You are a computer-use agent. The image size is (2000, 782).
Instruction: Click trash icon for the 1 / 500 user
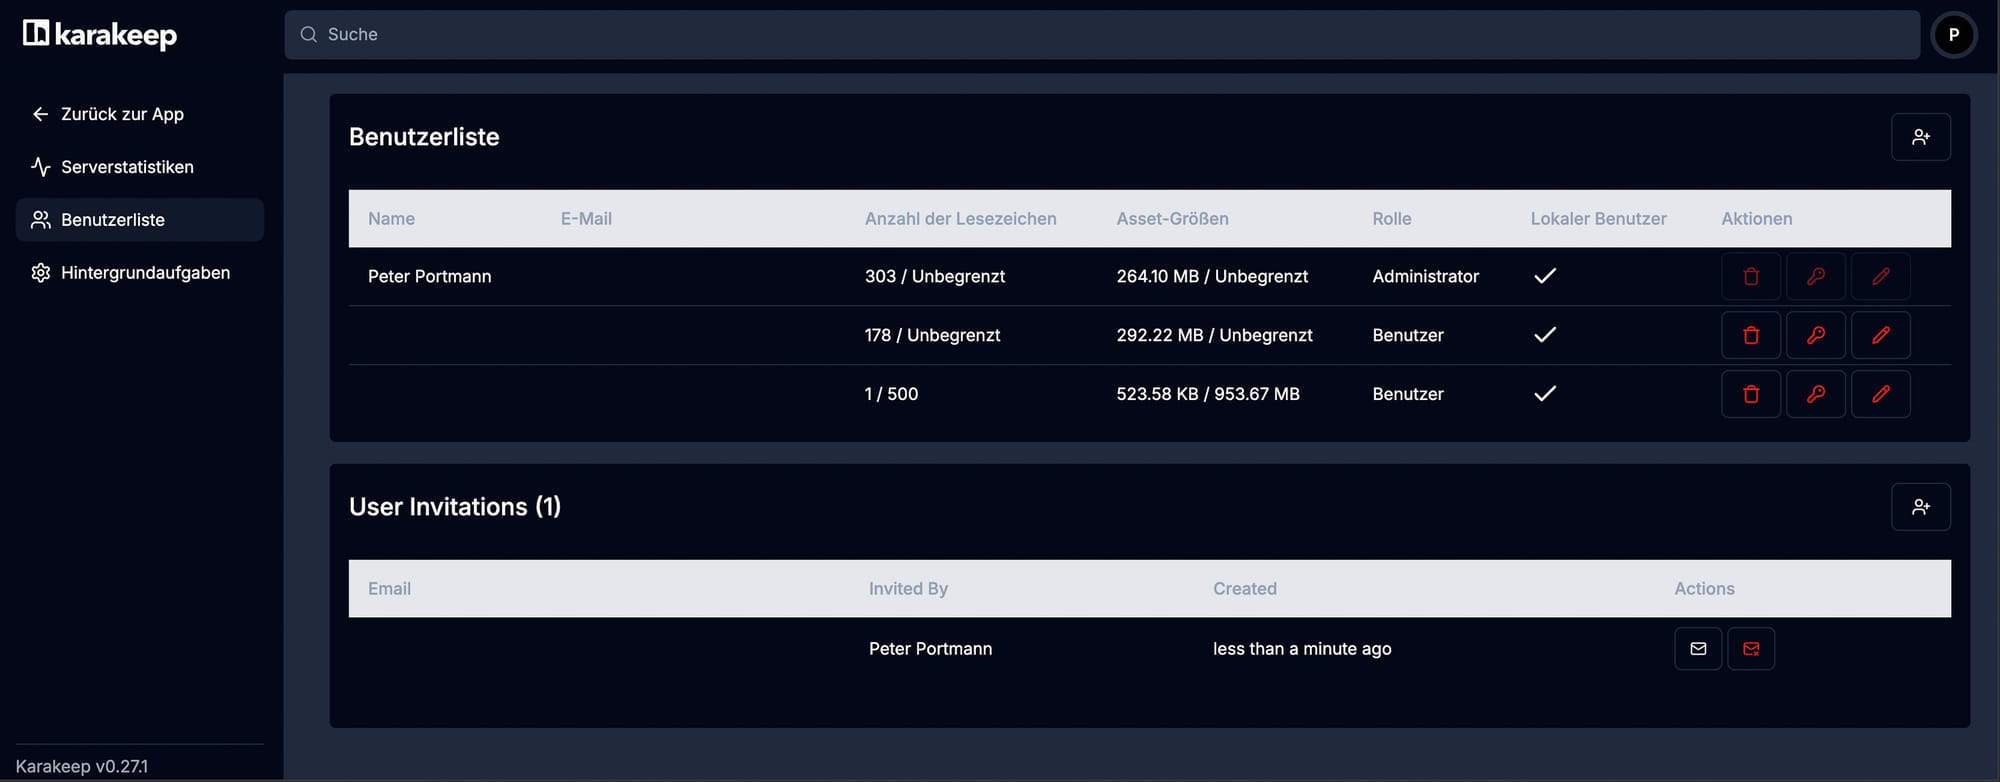1750,394
